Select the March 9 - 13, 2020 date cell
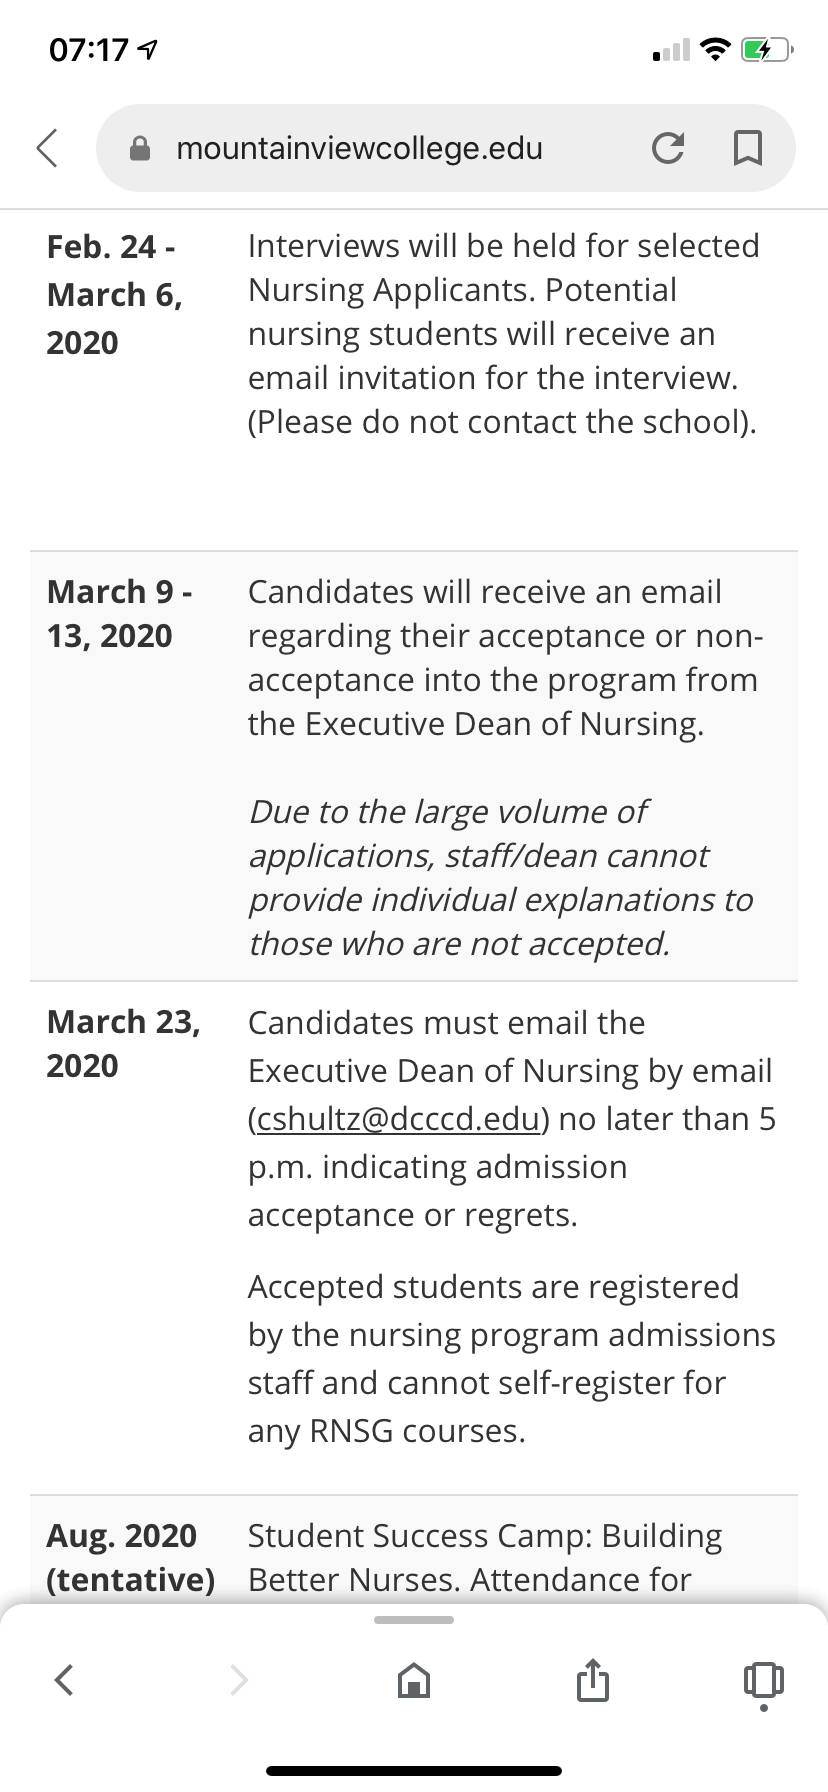The image size is (828, 1792). (120, 613)
